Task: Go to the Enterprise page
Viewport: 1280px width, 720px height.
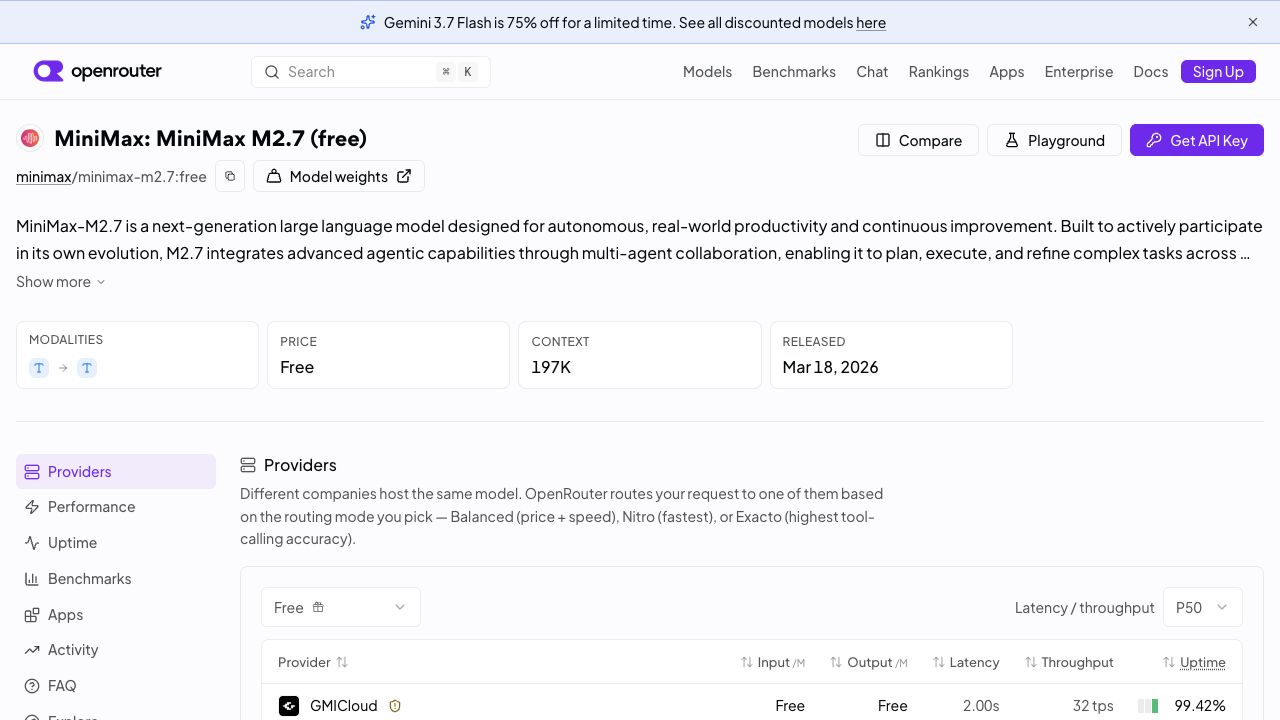Action: [1079, 72]
